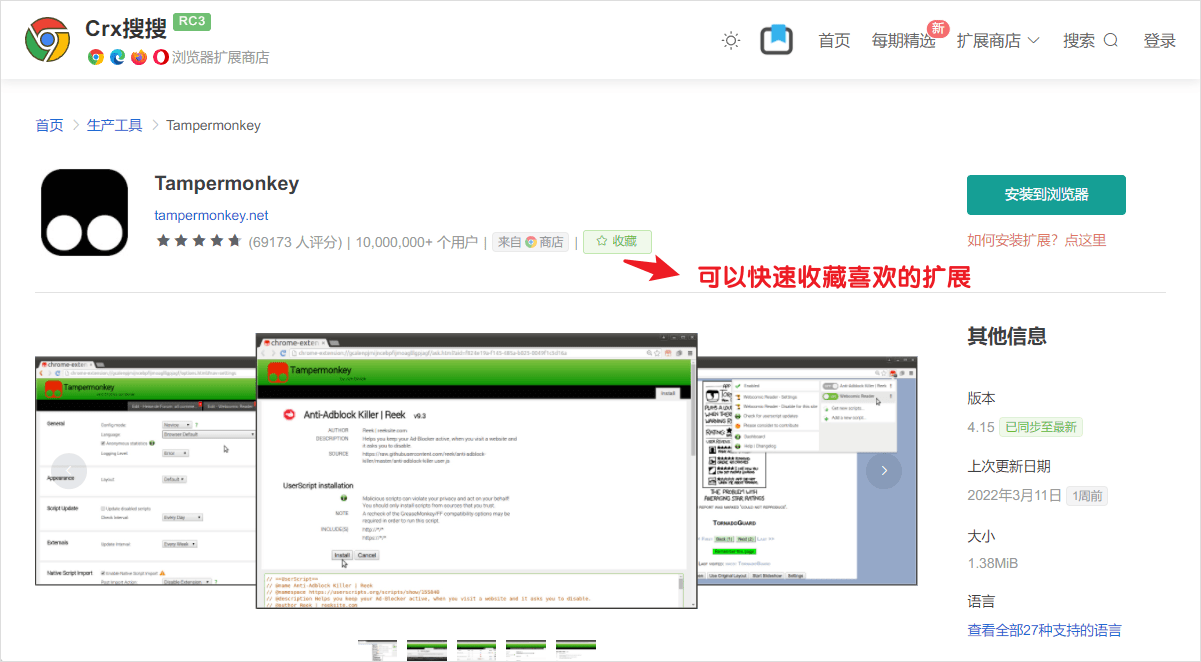This screenshot has height=662, width=1201.
Task: Click the small Chrome browser icon in header
Action: tap(96, 57)
